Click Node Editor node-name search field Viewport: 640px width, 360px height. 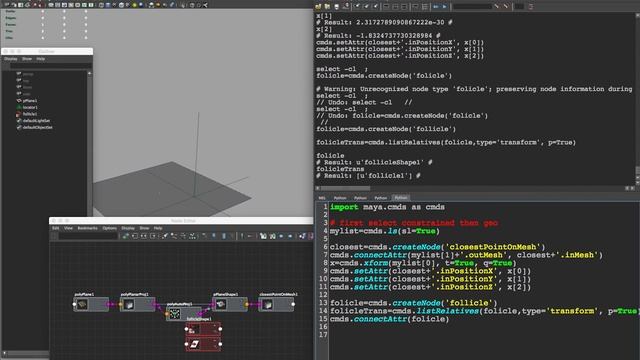pyautogui.click(x=88, y=236)
